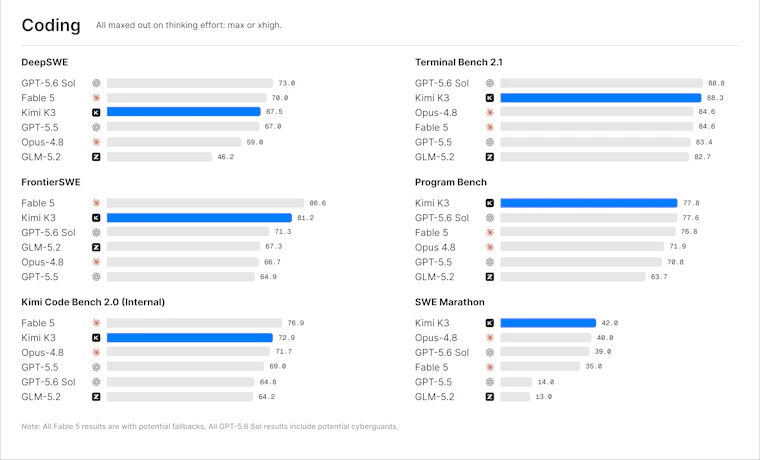Image resolution: width=760 pixels, height=460 pixels.
Task: Click the GLM-5.2 icon in Program Bench
Action: pyautogui.click(x=490, y=277)
